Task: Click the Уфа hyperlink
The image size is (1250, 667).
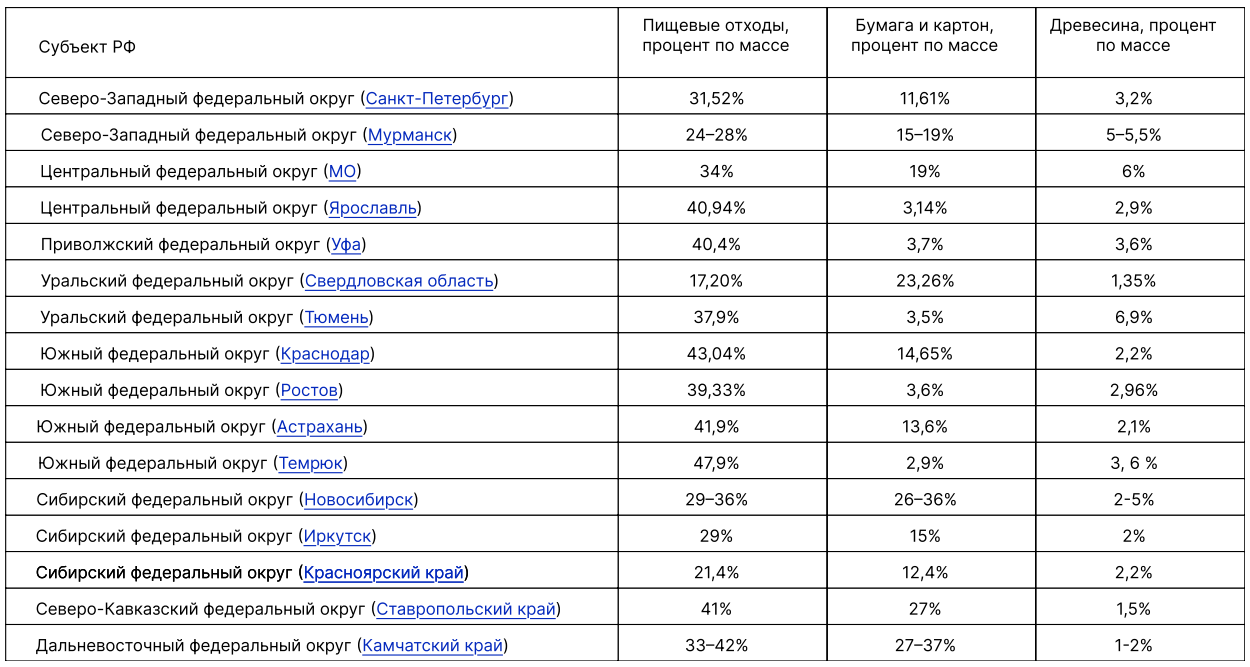Action: [346, 244]
